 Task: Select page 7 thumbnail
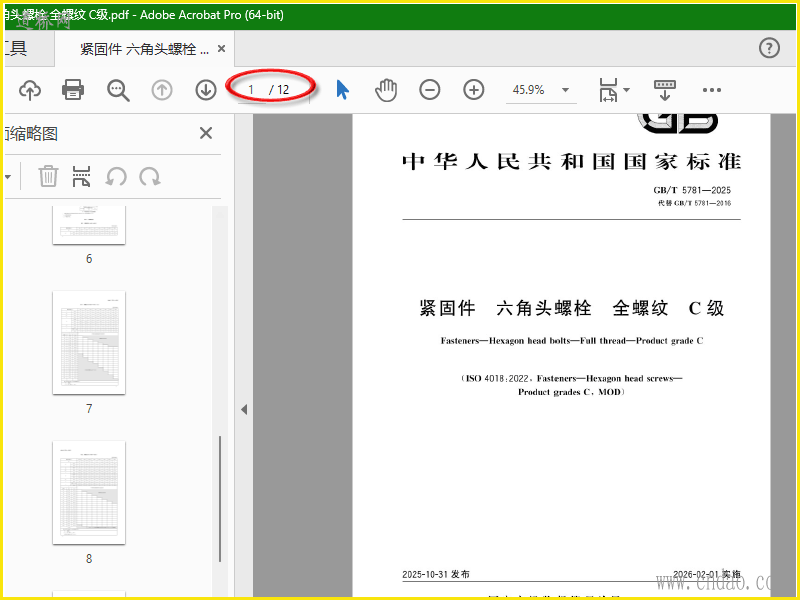click(89, 343)
